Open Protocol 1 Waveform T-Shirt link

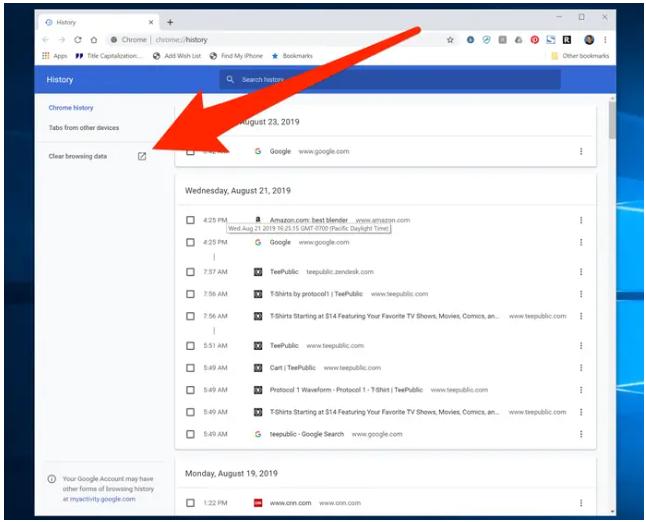(x=346, y=390)
